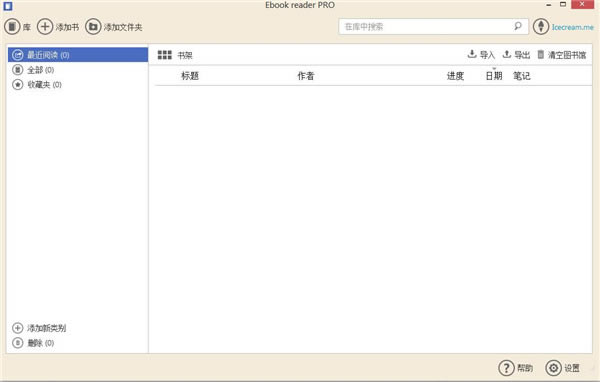600x382 pixels.
Task: Open Help (帮助) question mark icon
Action: point(506,368)
